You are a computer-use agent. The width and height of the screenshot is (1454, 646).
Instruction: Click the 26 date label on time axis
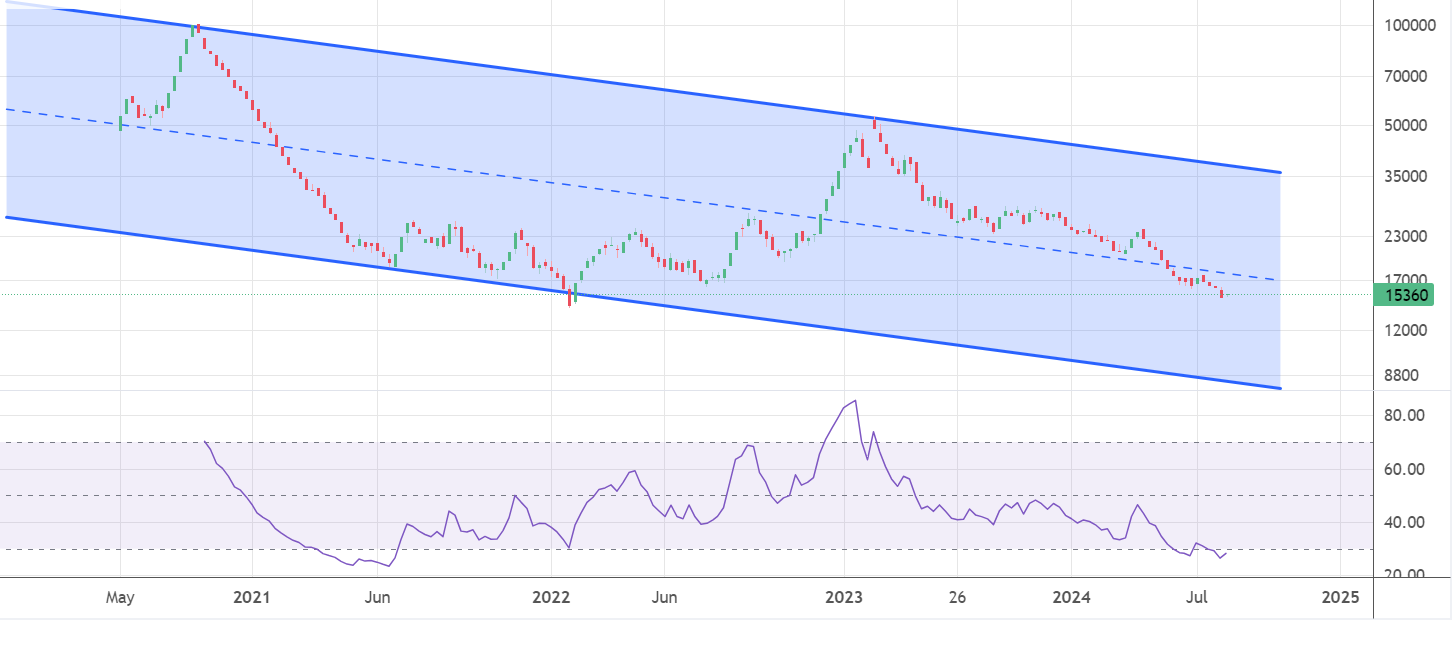click(956, 598)
